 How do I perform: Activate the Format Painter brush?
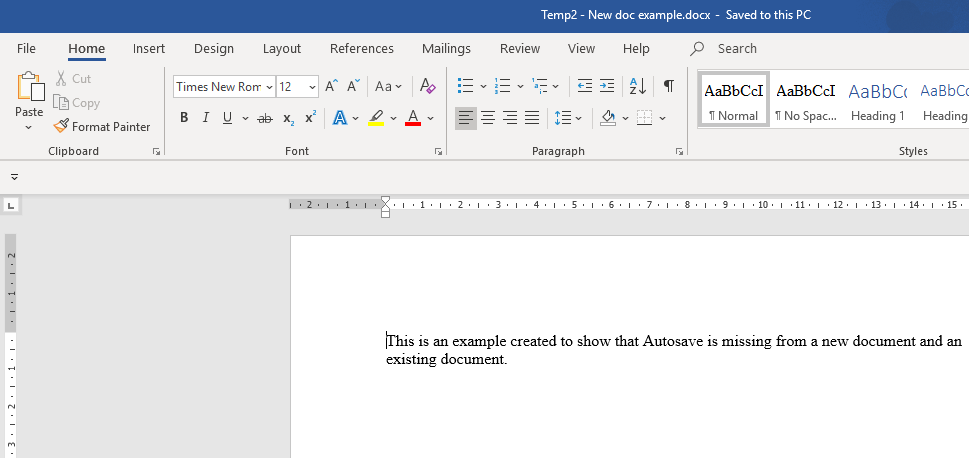tap(61, 126)
